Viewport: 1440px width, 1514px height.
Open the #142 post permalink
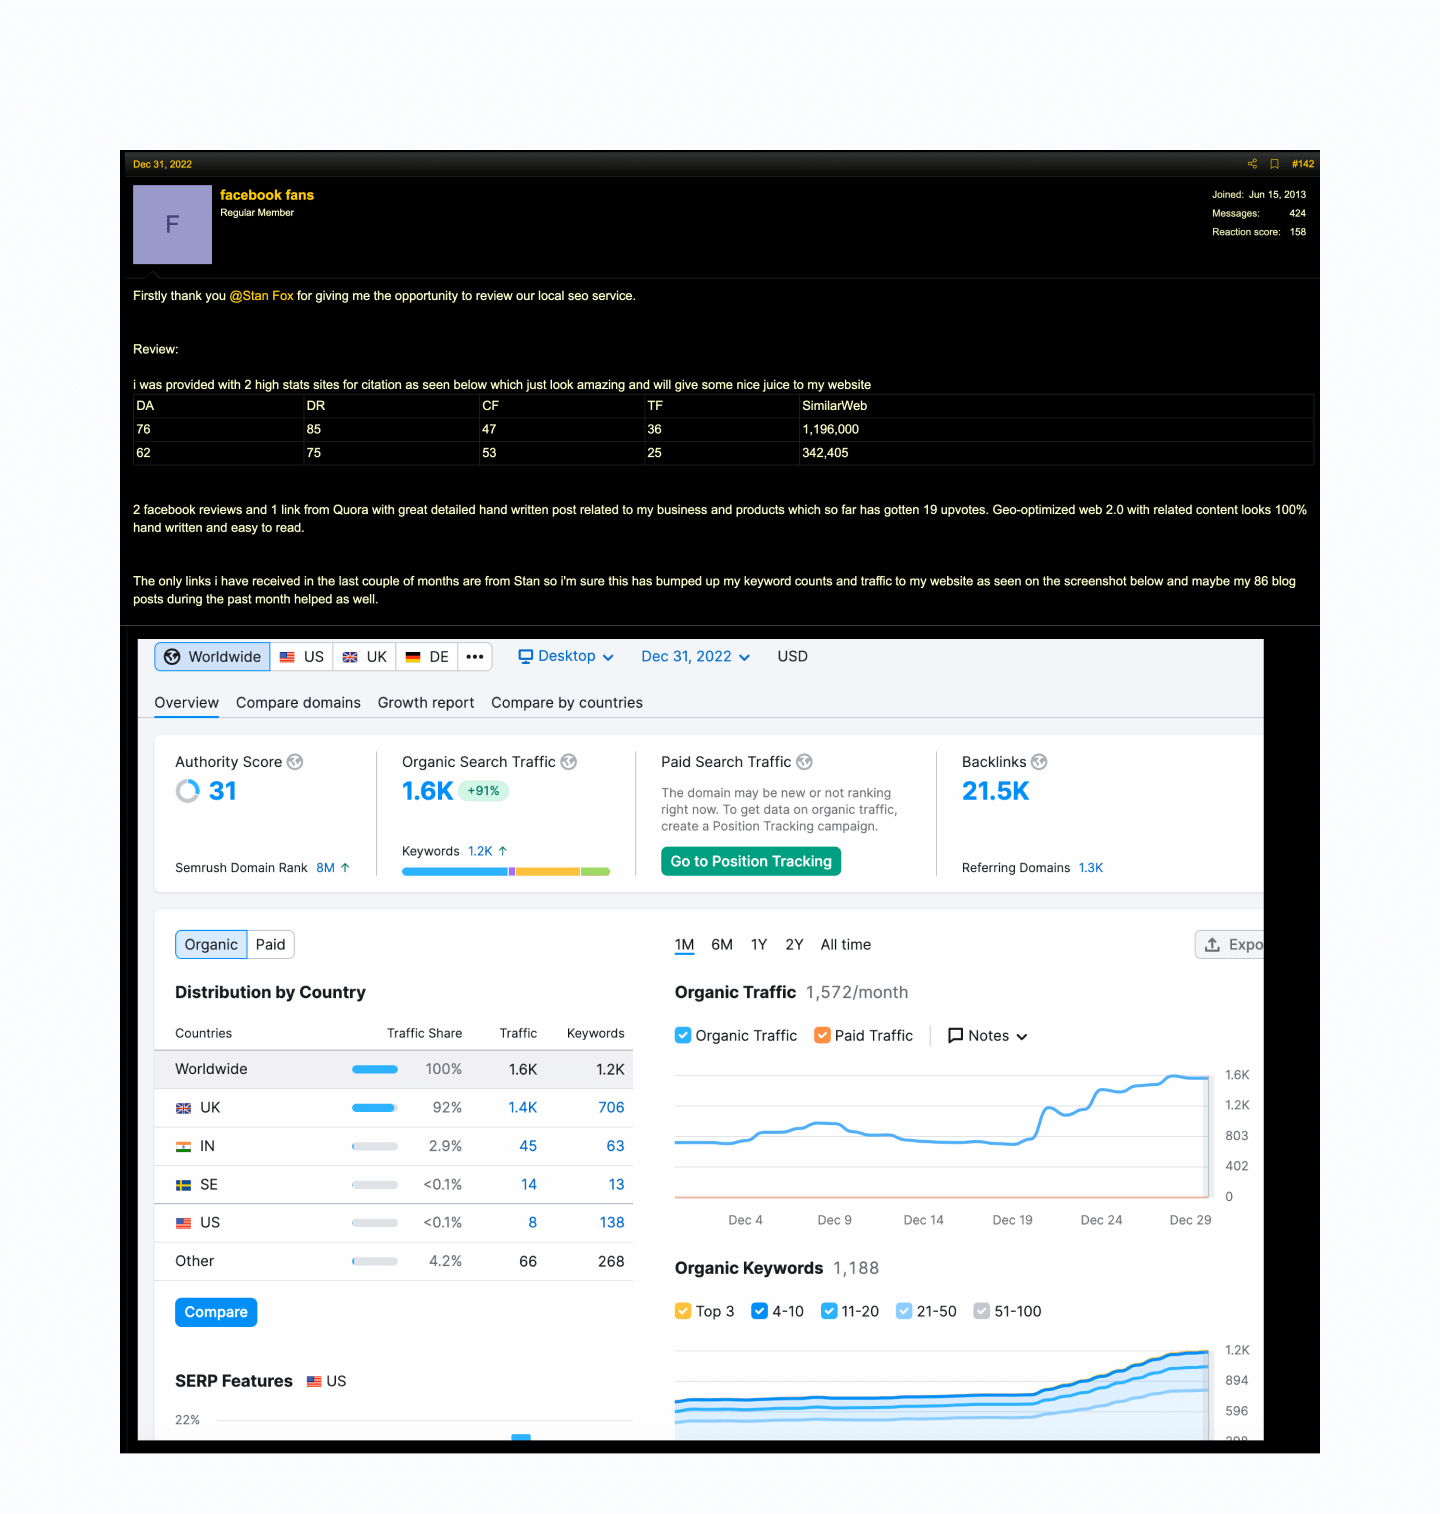pyautogui.click(x=1303, y=164)
